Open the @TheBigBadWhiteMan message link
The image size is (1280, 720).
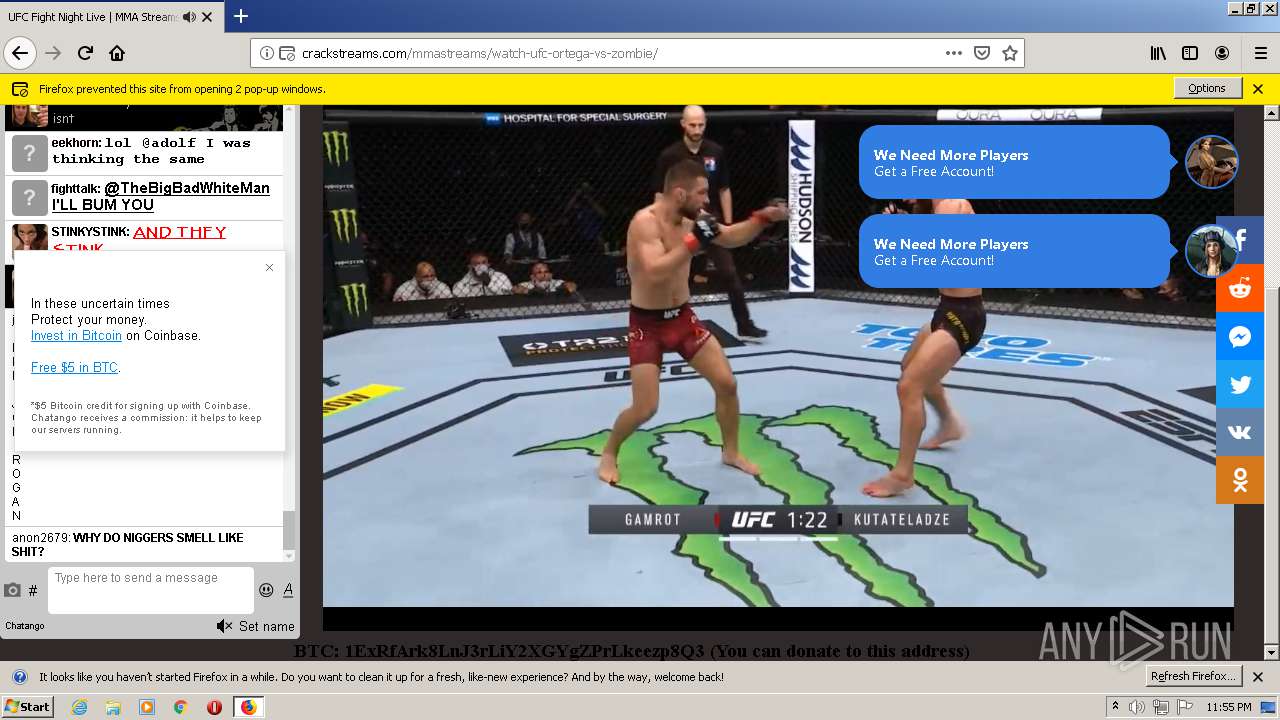(187, 188)
